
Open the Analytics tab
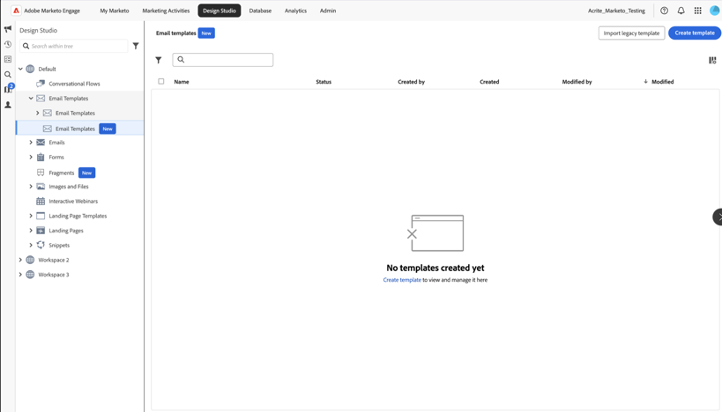295,11
